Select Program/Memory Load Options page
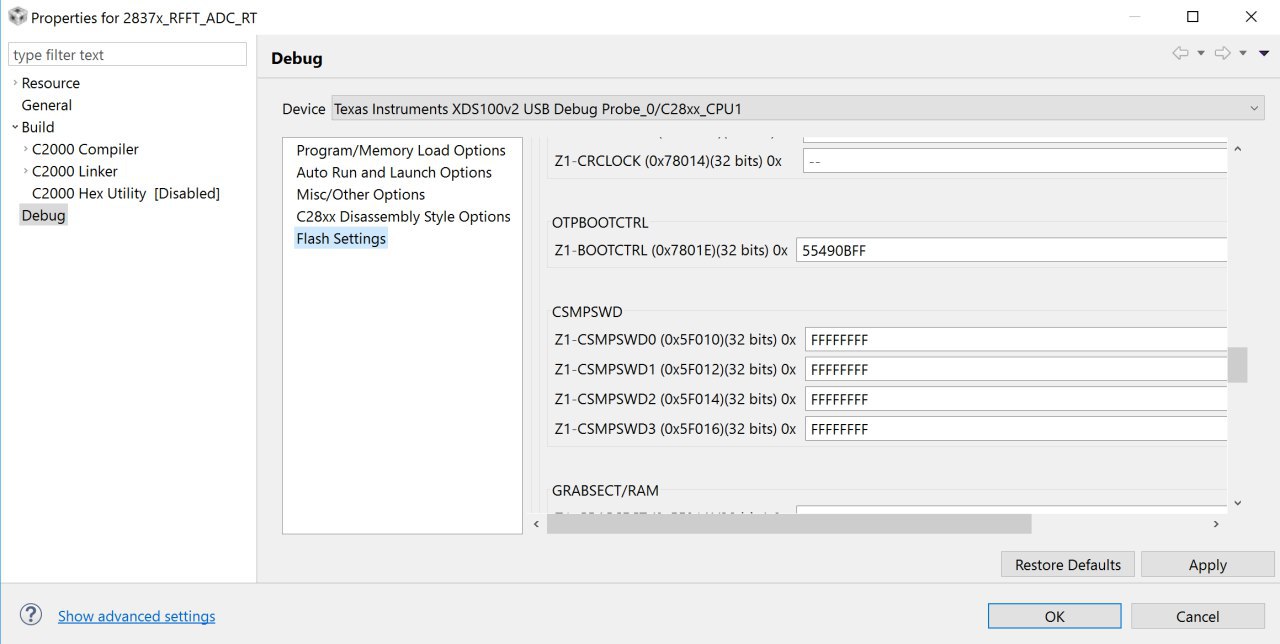This screenshot has height=644, width=1280. click(x=401, y=150)
